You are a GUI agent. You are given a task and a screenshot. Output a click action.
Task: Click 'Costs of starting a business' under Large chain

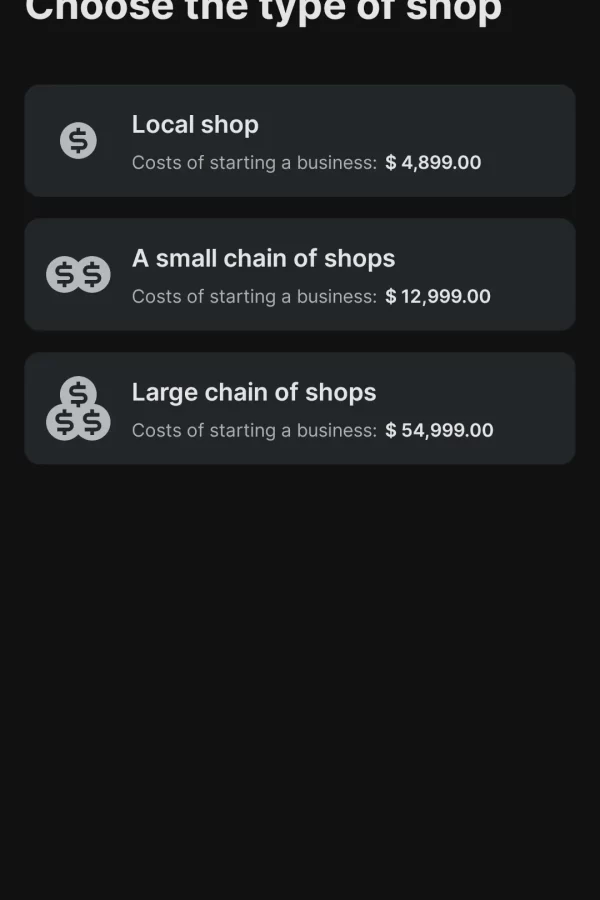(254, 430)
